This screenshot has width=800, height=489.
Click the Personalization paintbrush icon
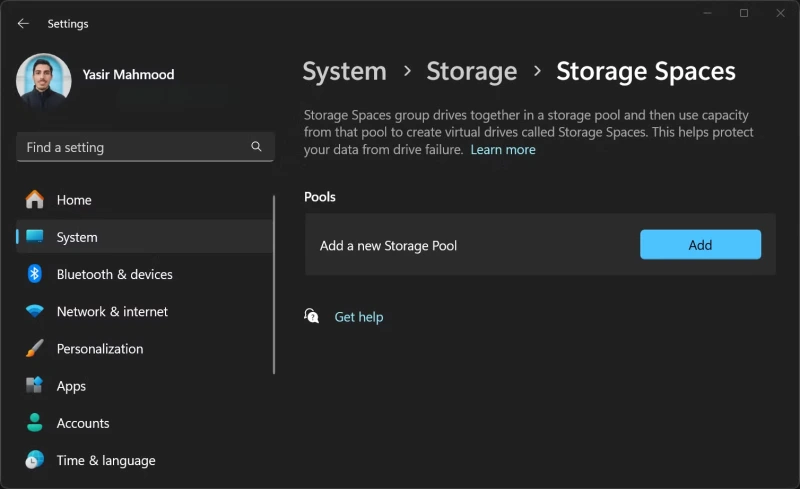(35, 349)
